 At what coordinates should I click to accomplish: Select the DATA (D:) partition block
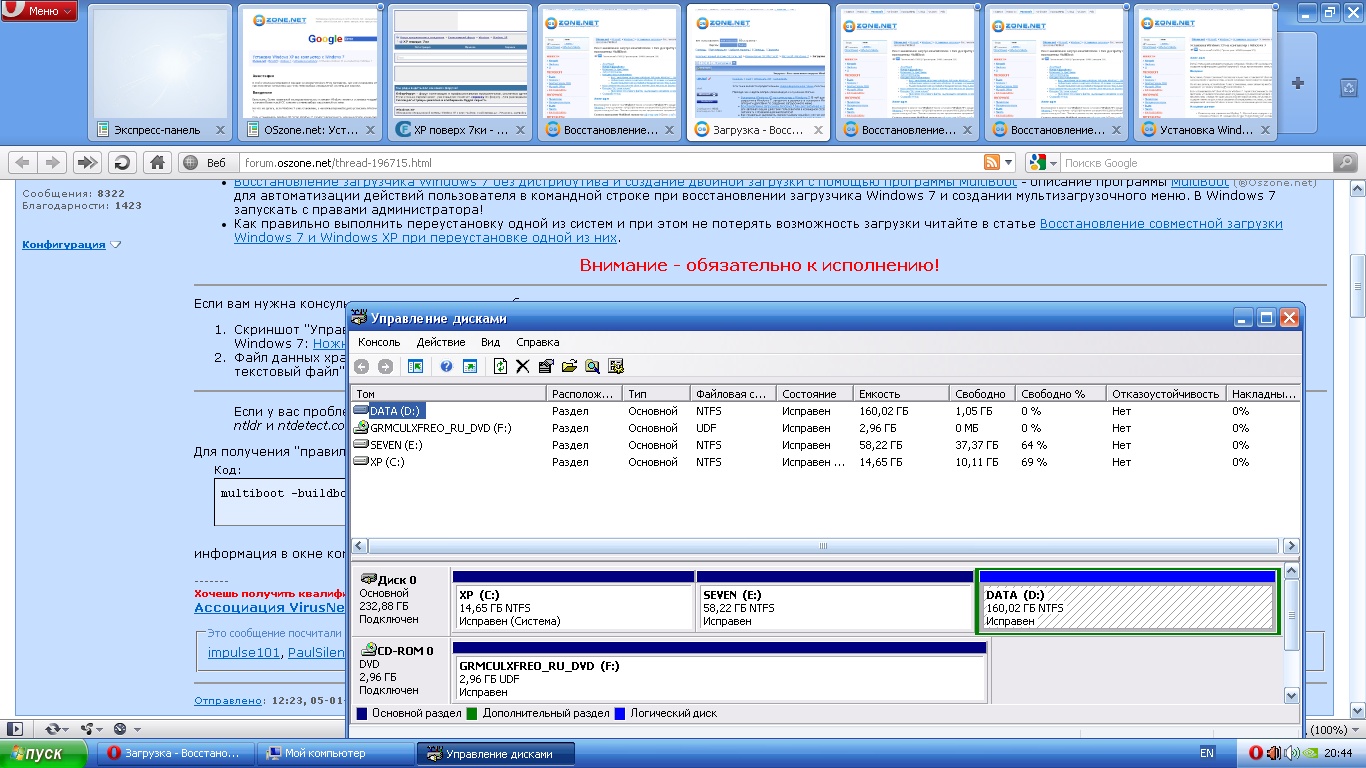point(1127,607)
